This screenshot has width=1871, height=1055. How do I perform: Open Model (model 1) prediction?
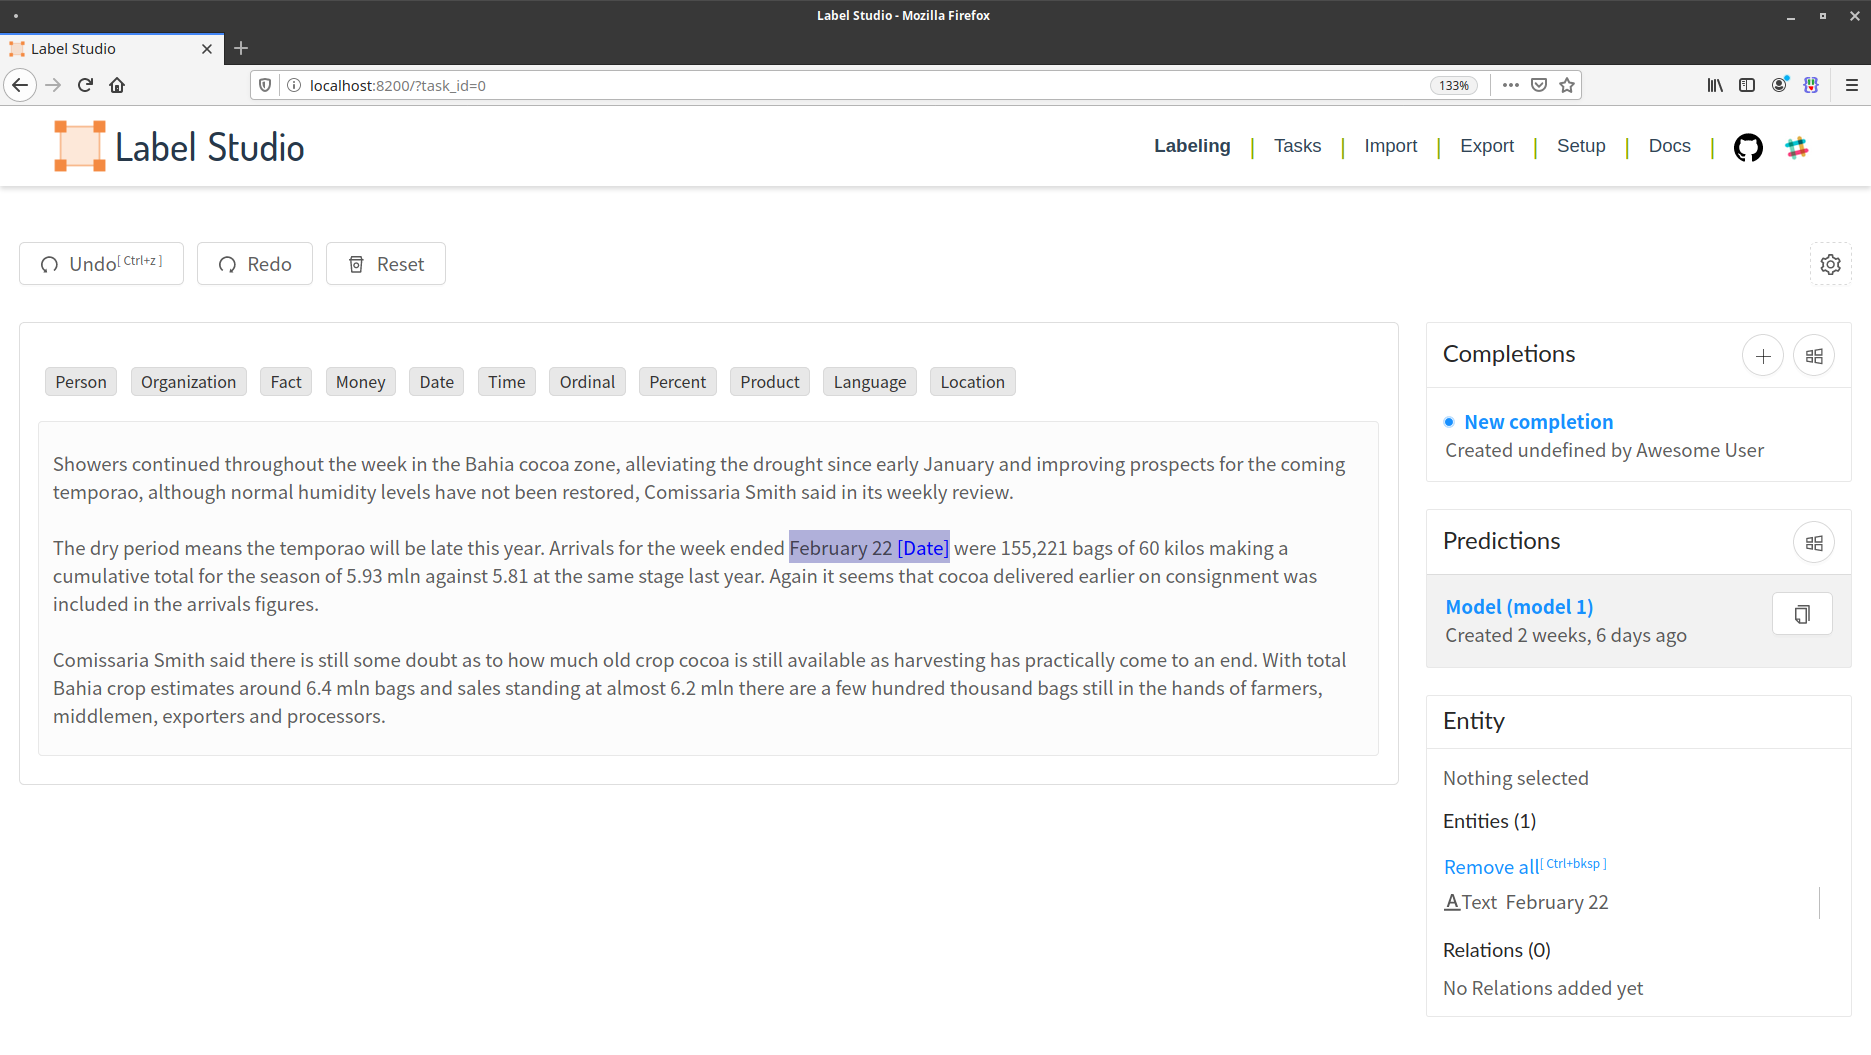coord(1519,607)
